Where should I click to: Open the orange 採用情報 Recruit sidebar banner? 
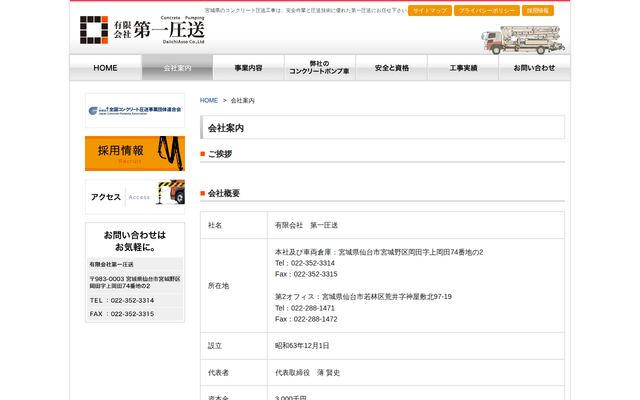(x=135, y=153)
